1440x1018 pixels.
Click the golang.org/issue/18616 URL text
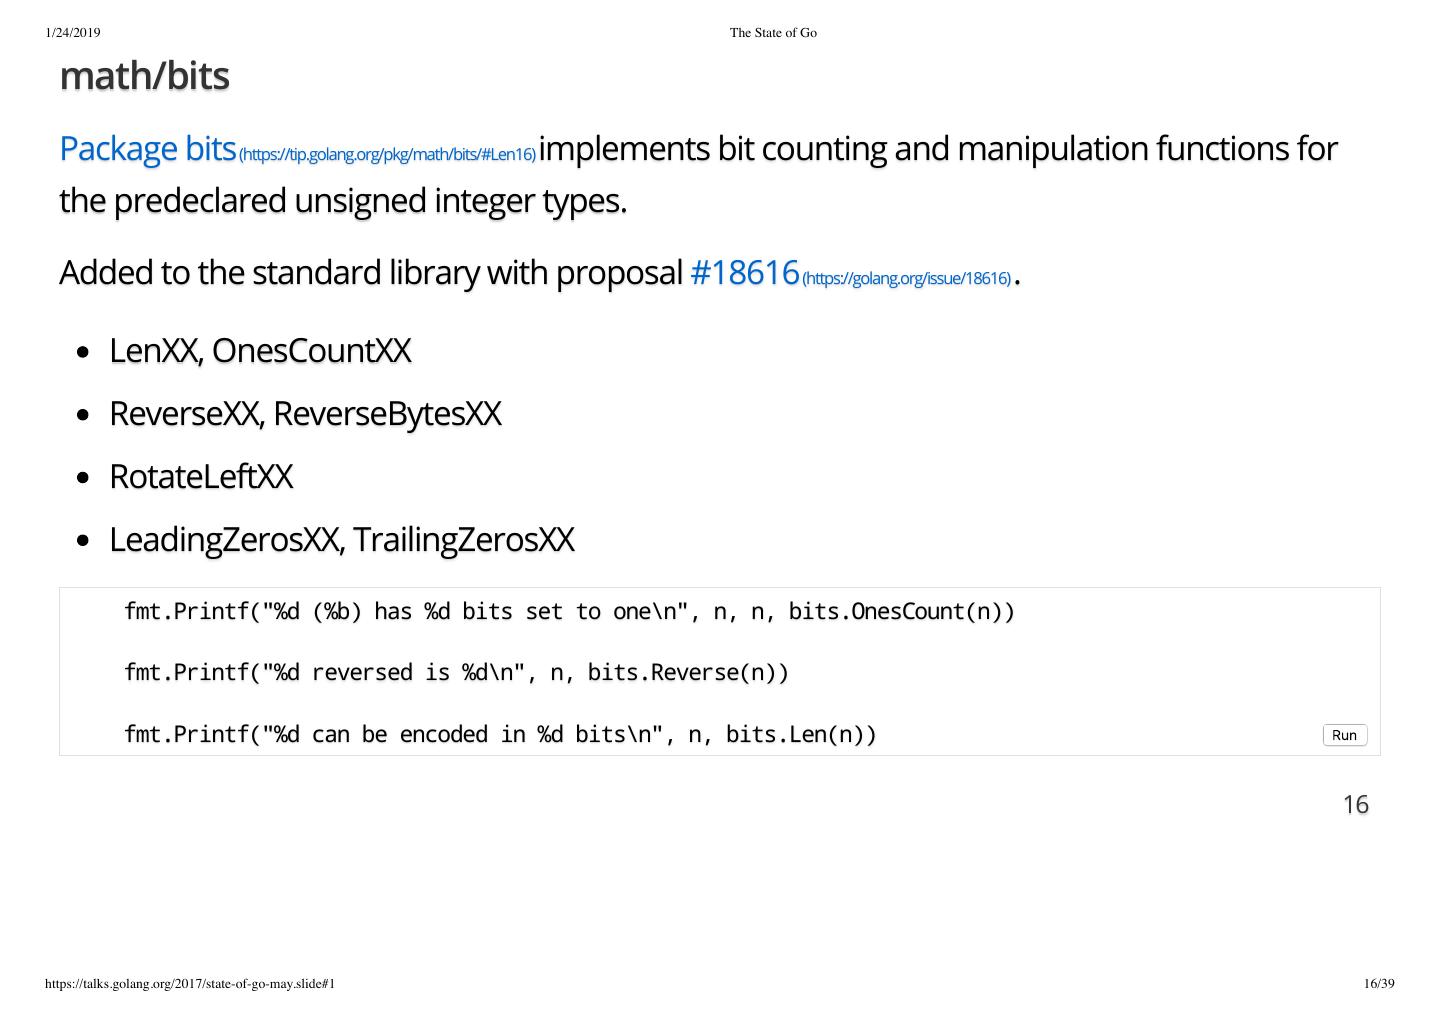click(906, 278)
